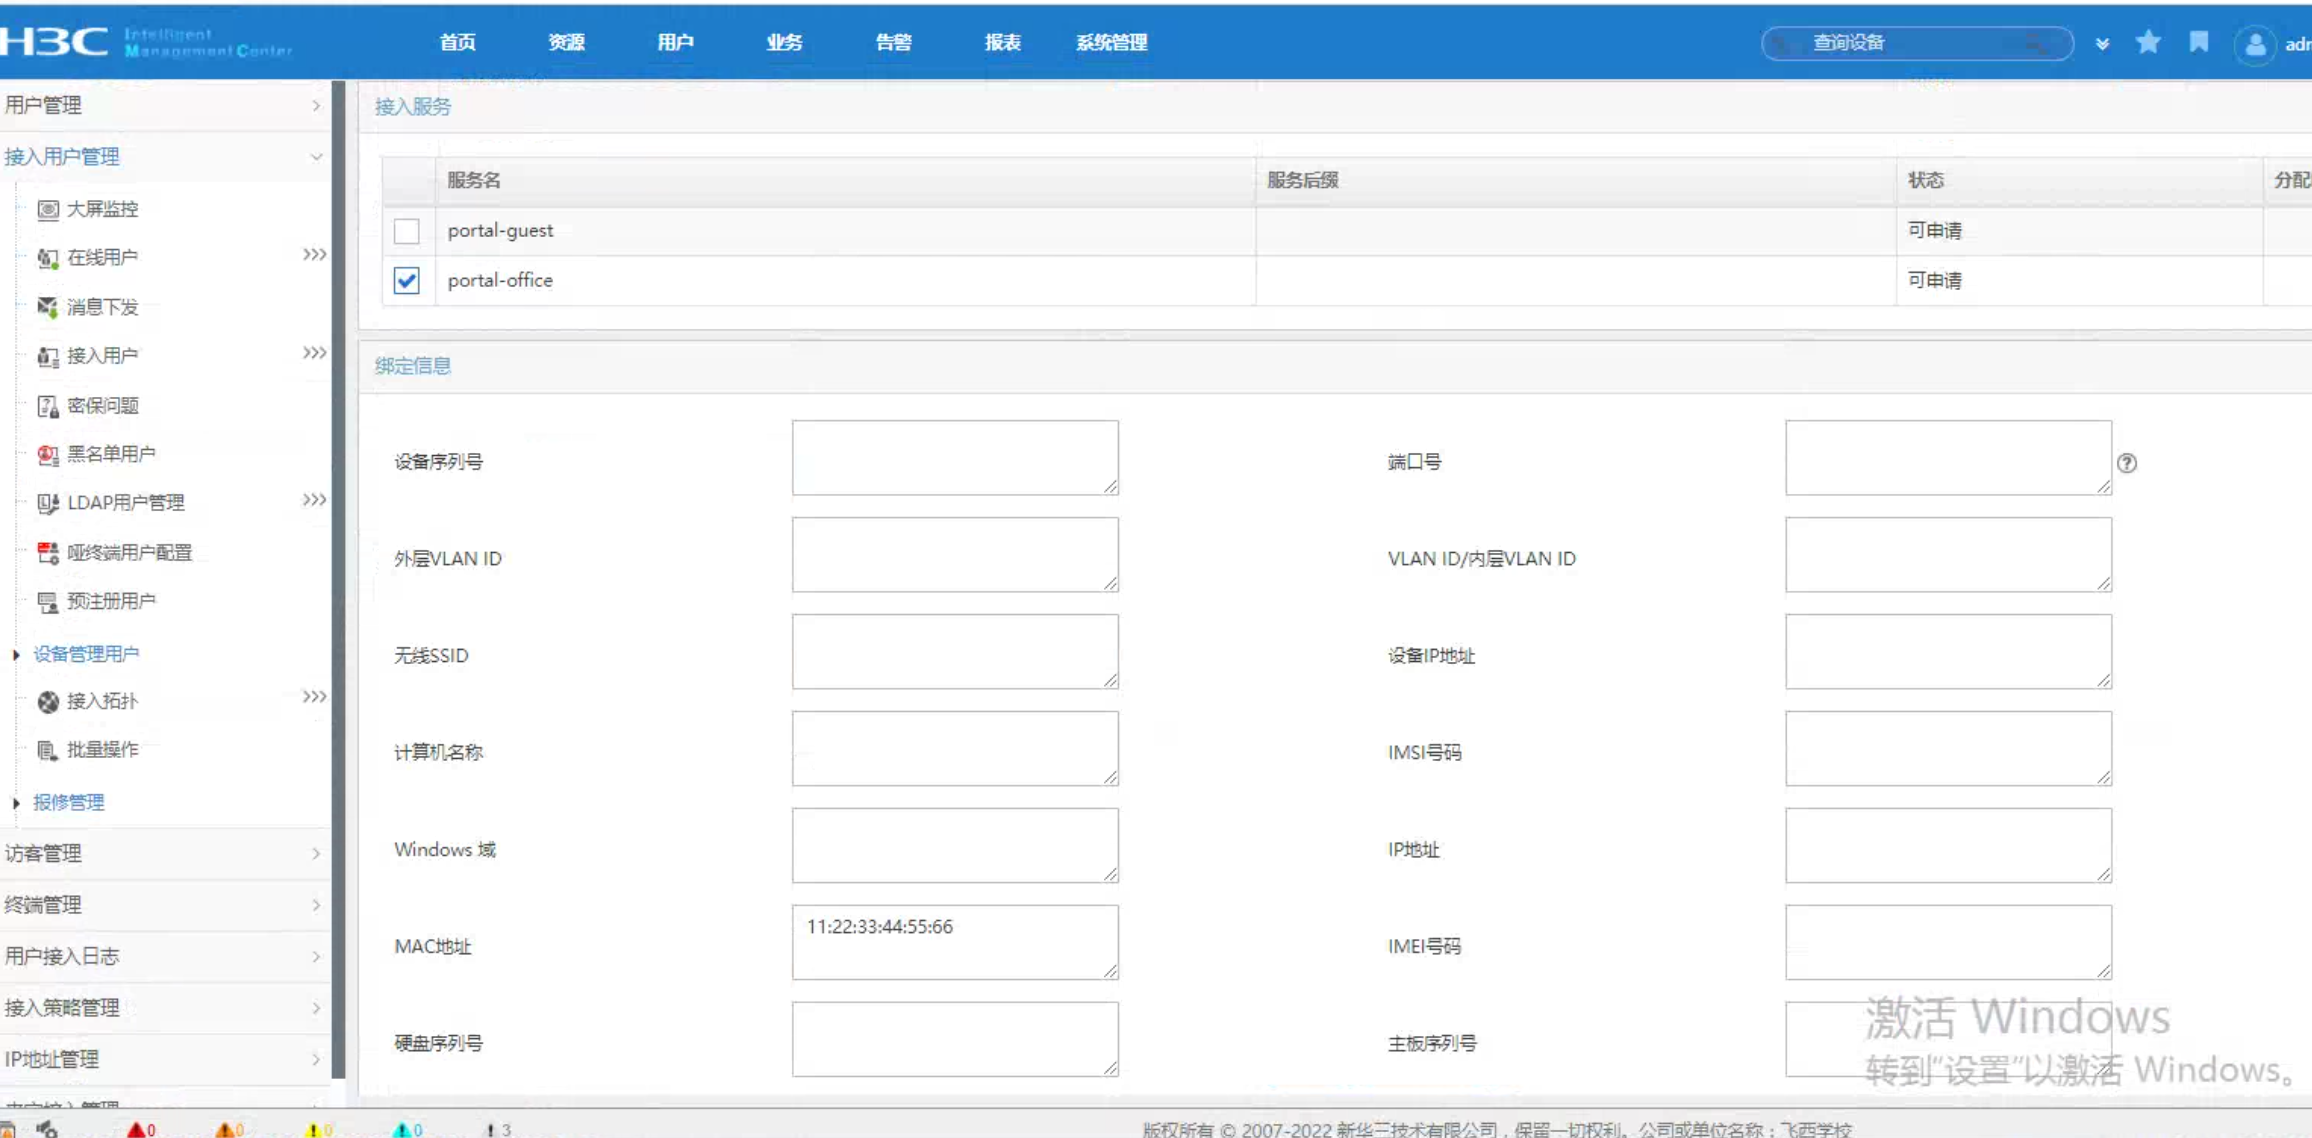The width and height of the screenshot is (2312, 1138).
Task: Click the favorites star icon in header
Action: [2147, 42]
